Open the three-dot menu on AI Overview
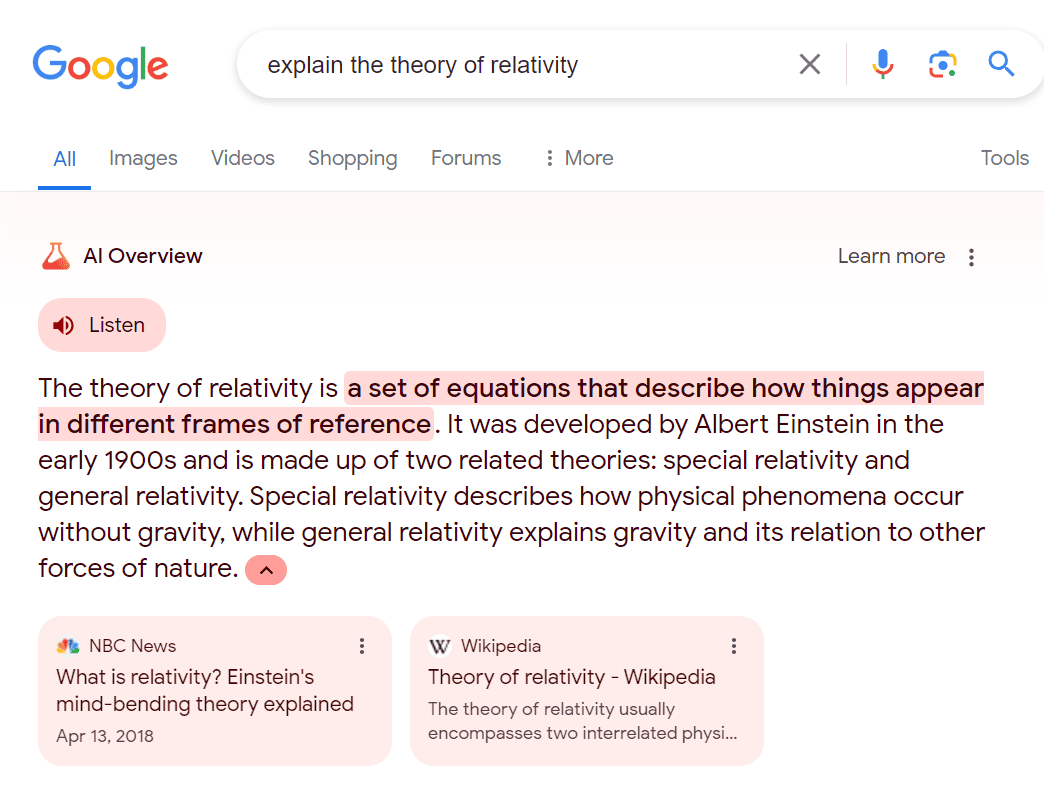The image size is (1044, 794). tap(971, 256)
